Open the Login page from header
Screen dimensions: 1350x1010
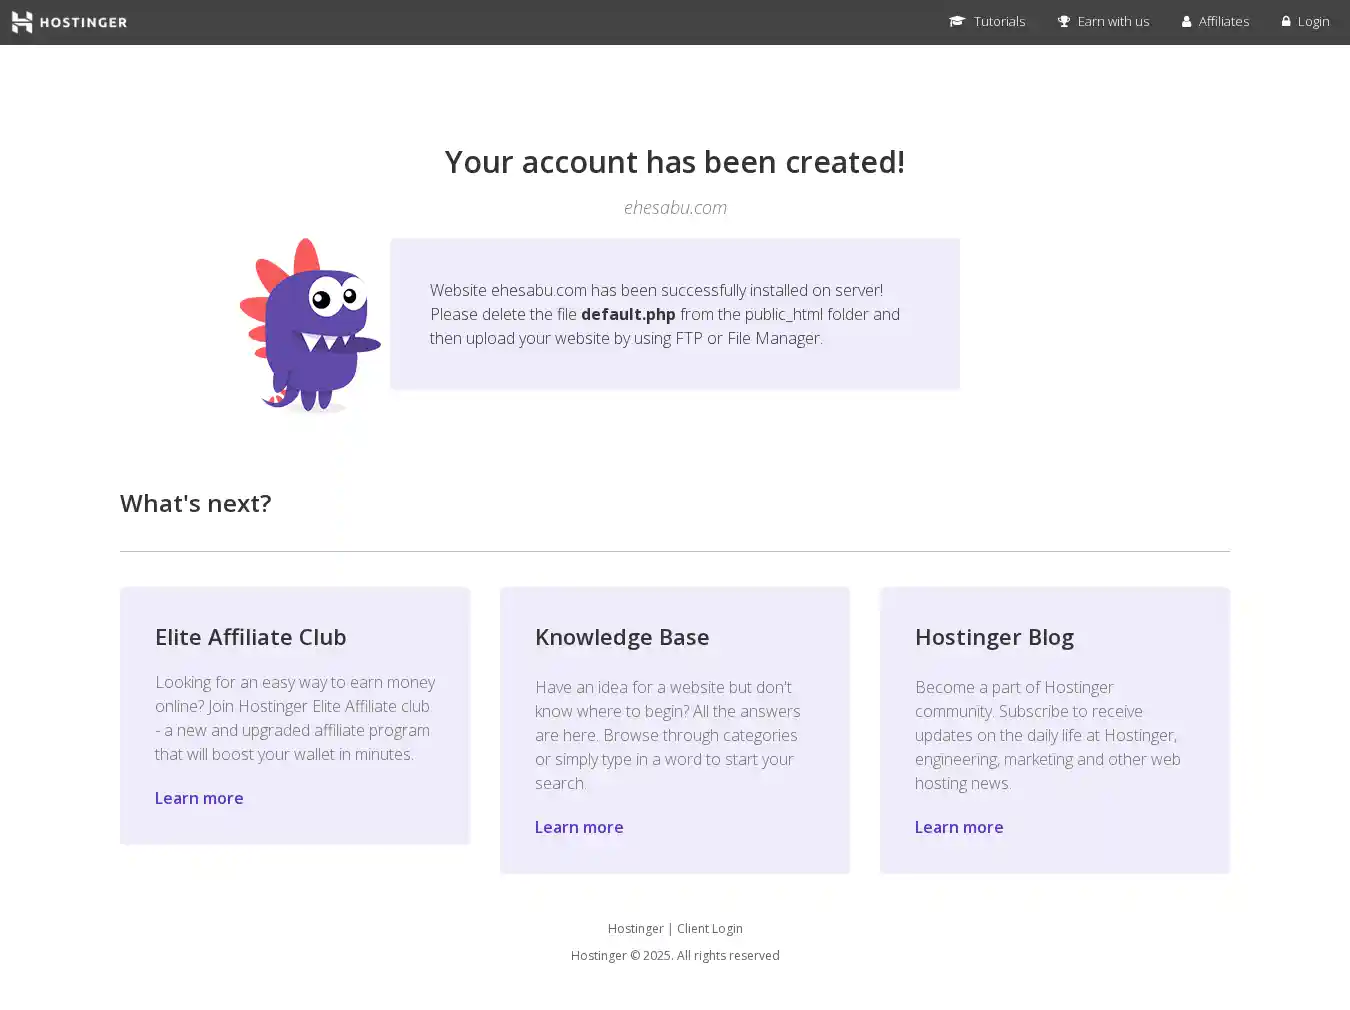[x=1313, y=21]
